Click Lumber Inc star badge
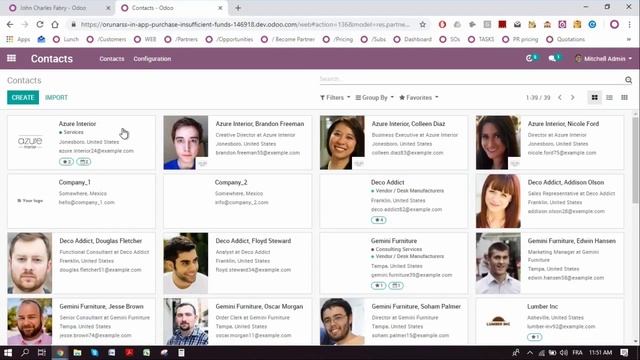640x360 pixels. (534, 337)
